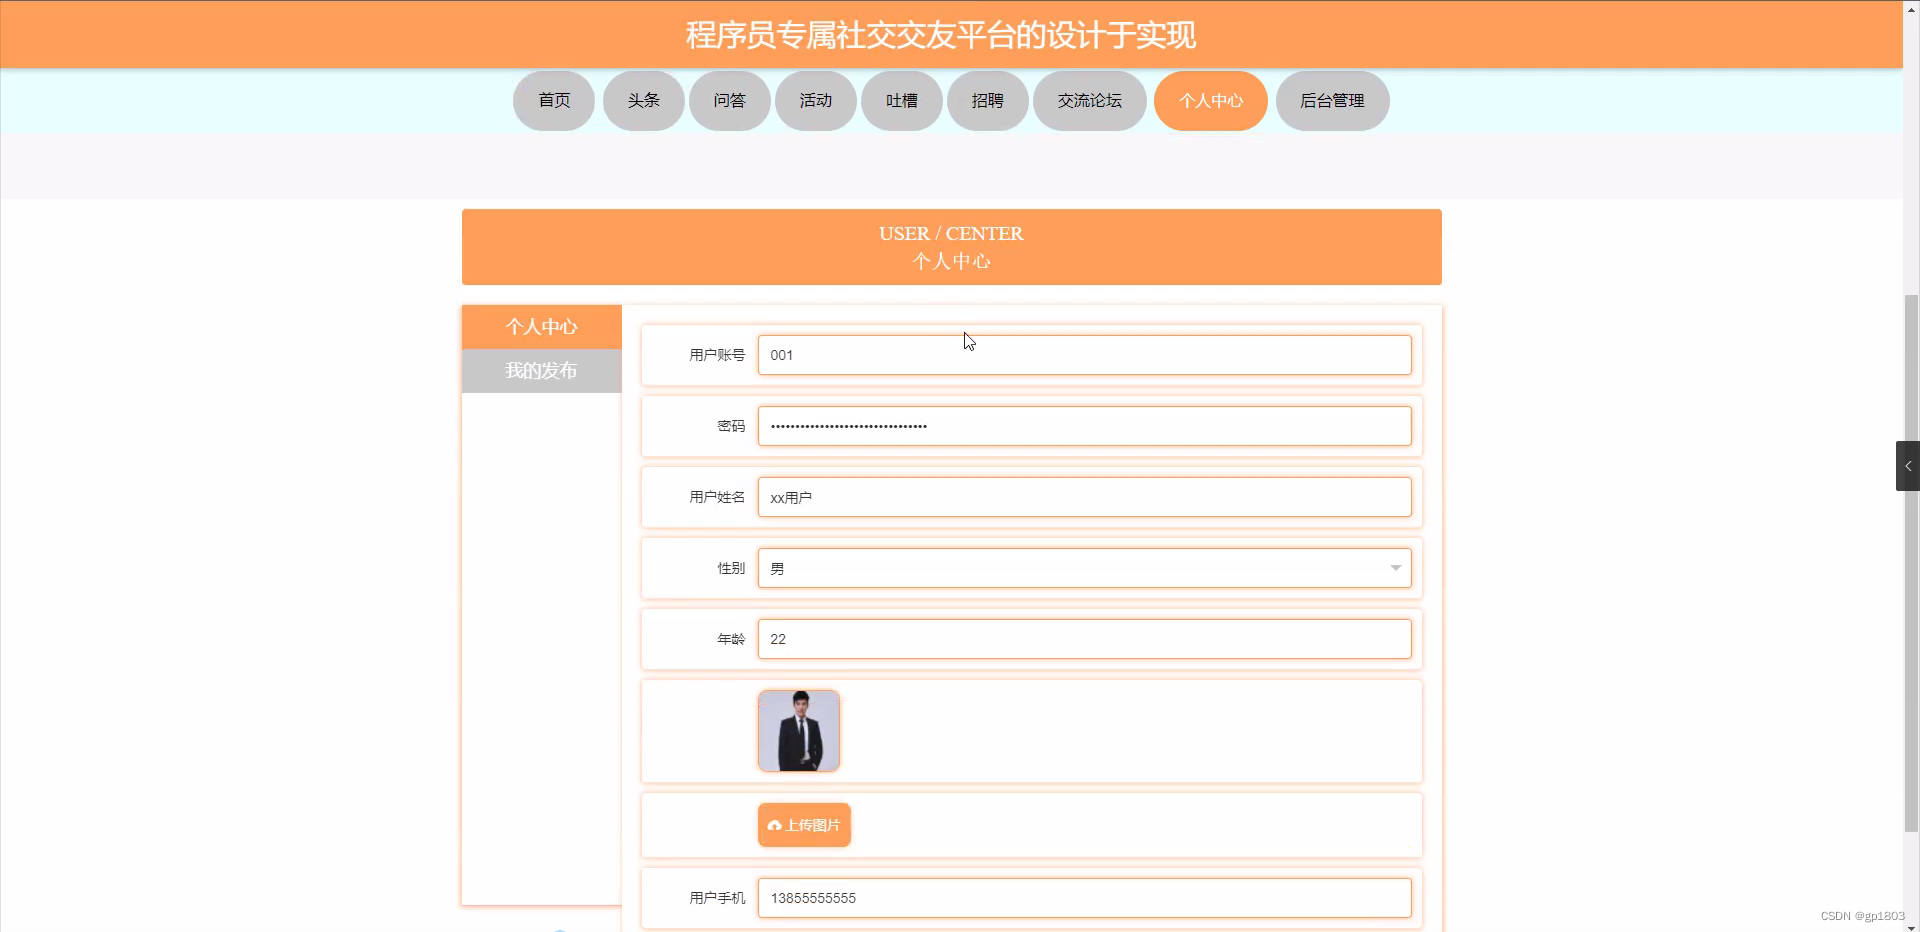Open the 性别 gender dropdown

[x=1085, y=567]
